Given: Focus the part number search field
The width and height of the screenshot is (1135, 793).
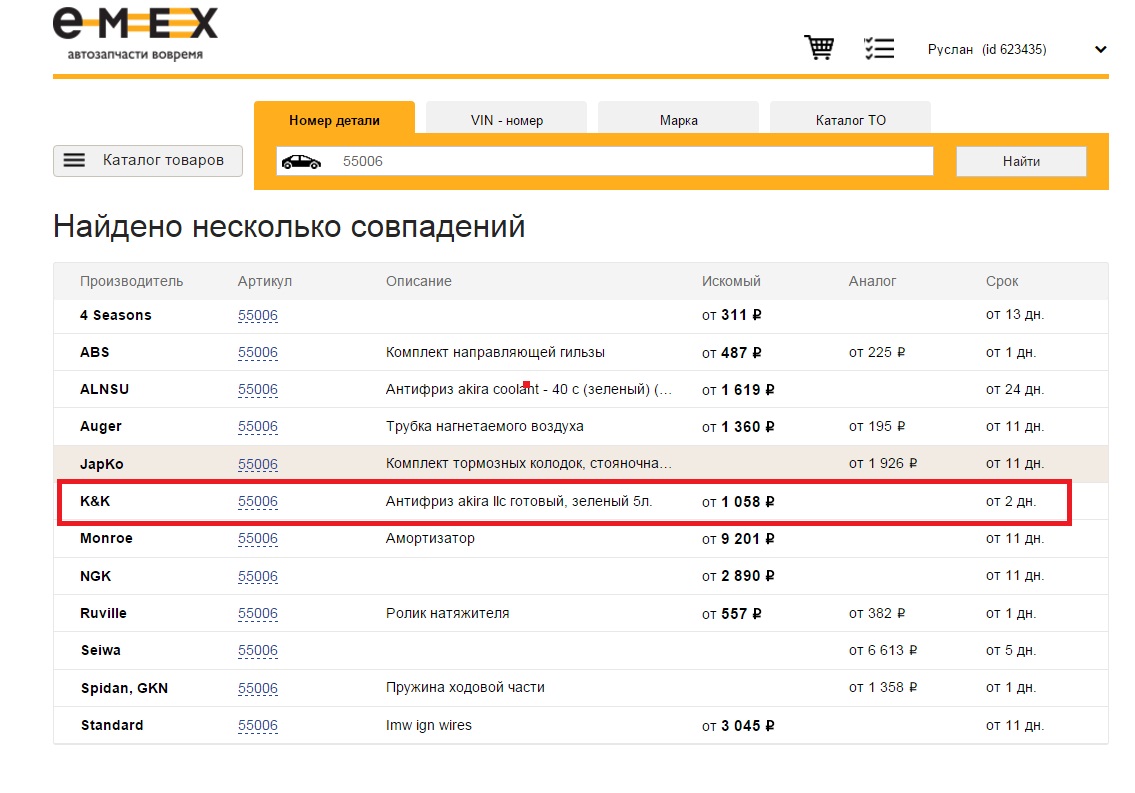Looking at the screenshot, I should tap(604, 161).
